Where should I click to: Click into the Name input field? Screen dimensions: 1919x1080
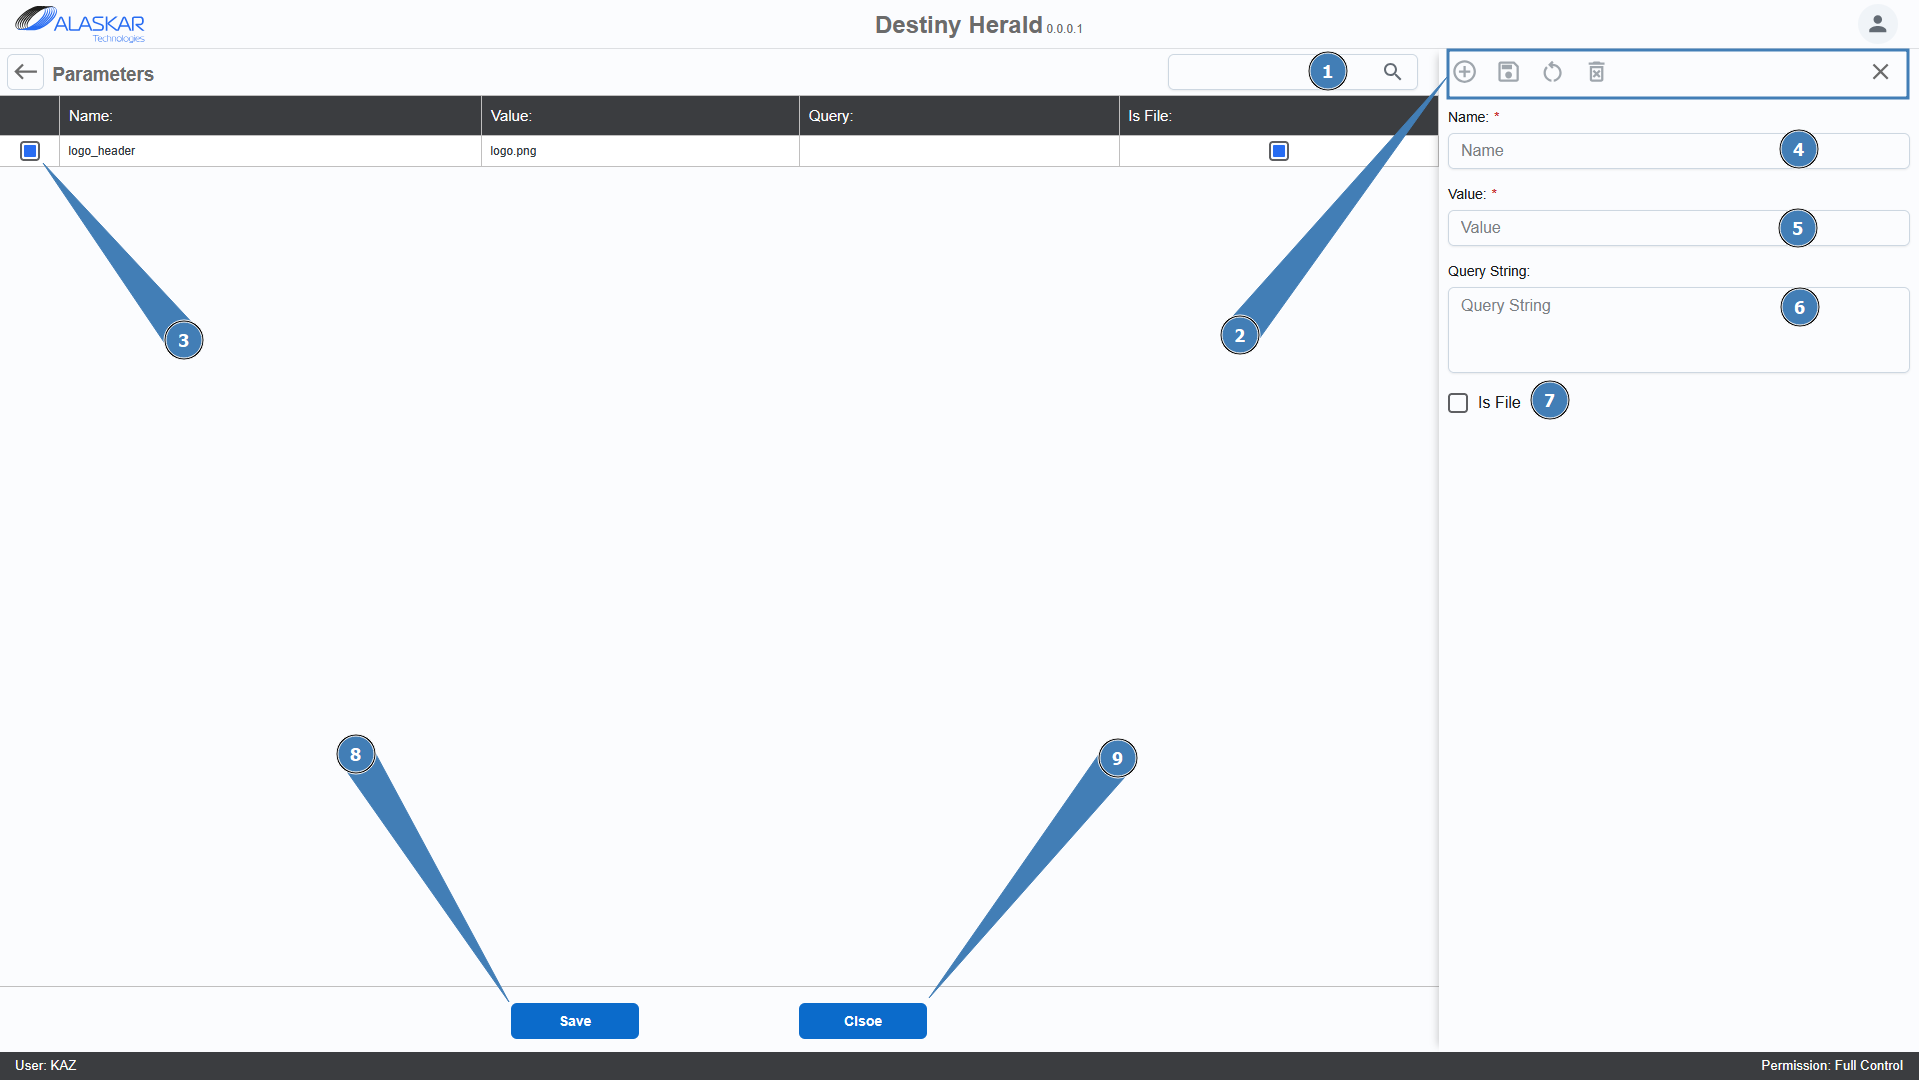coord(1678,151)
